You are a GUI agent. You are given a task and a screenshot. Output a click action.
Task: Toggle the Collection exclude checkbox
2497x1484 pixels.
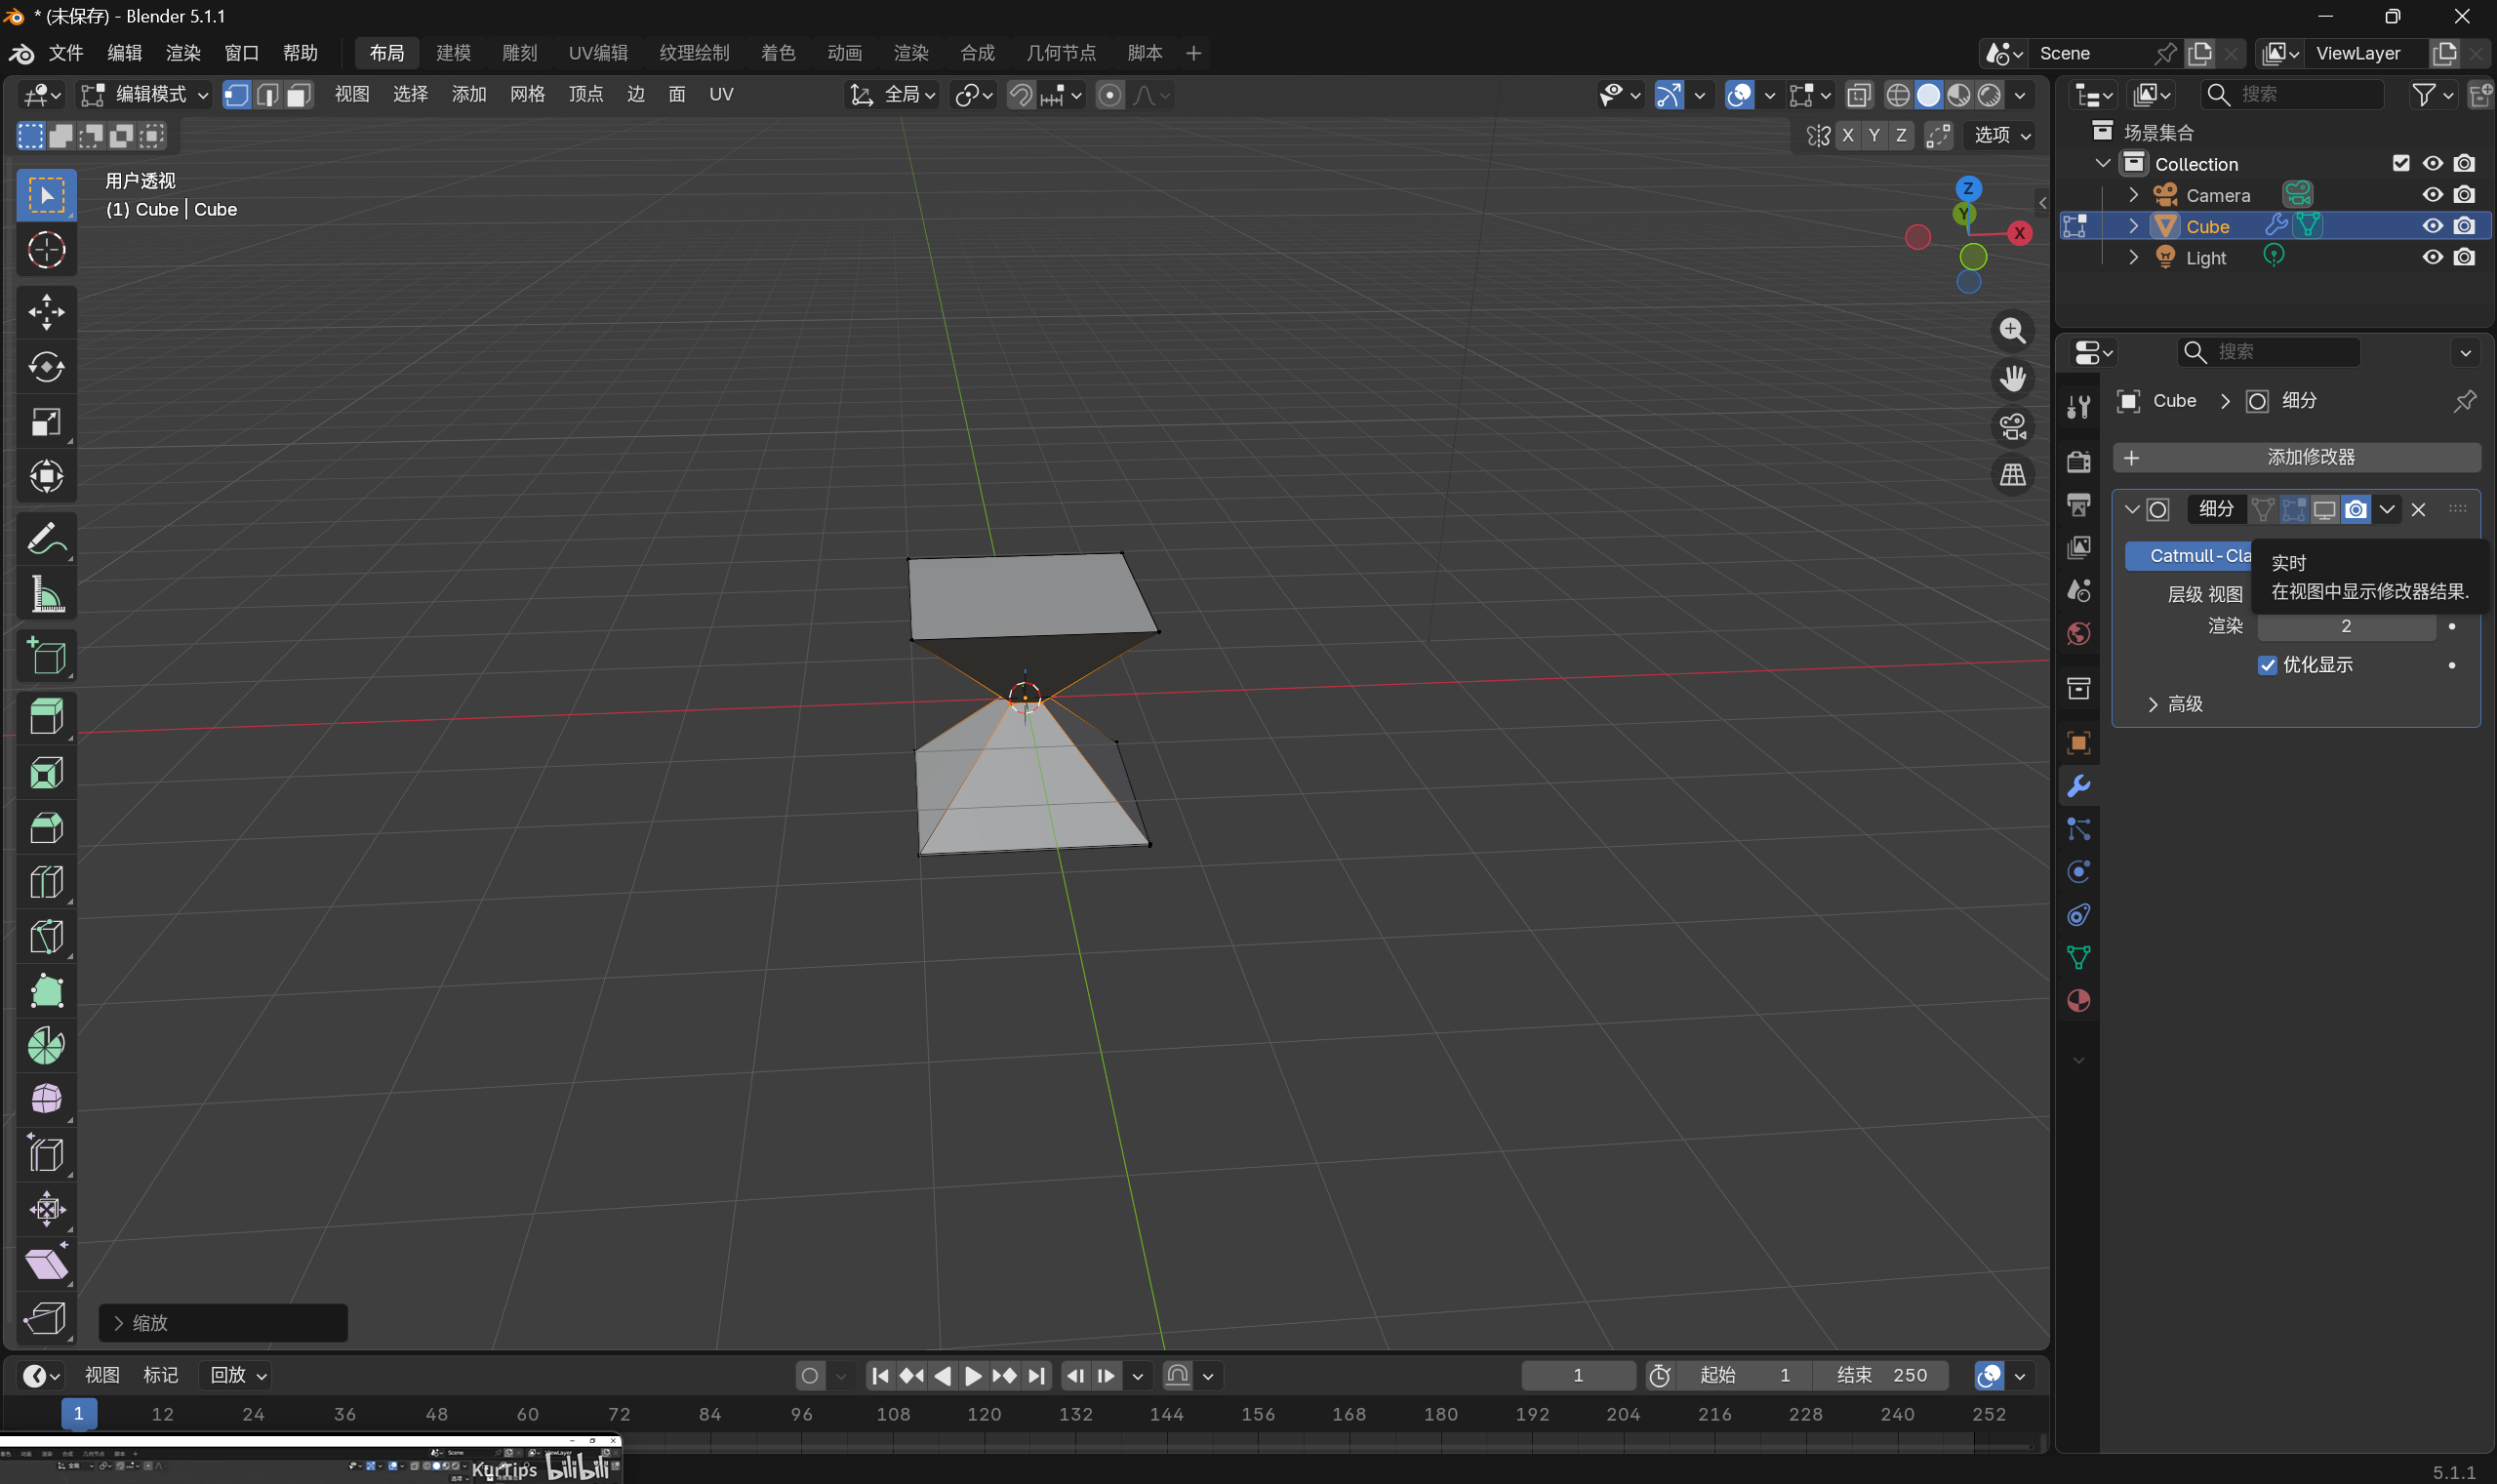2400,163
